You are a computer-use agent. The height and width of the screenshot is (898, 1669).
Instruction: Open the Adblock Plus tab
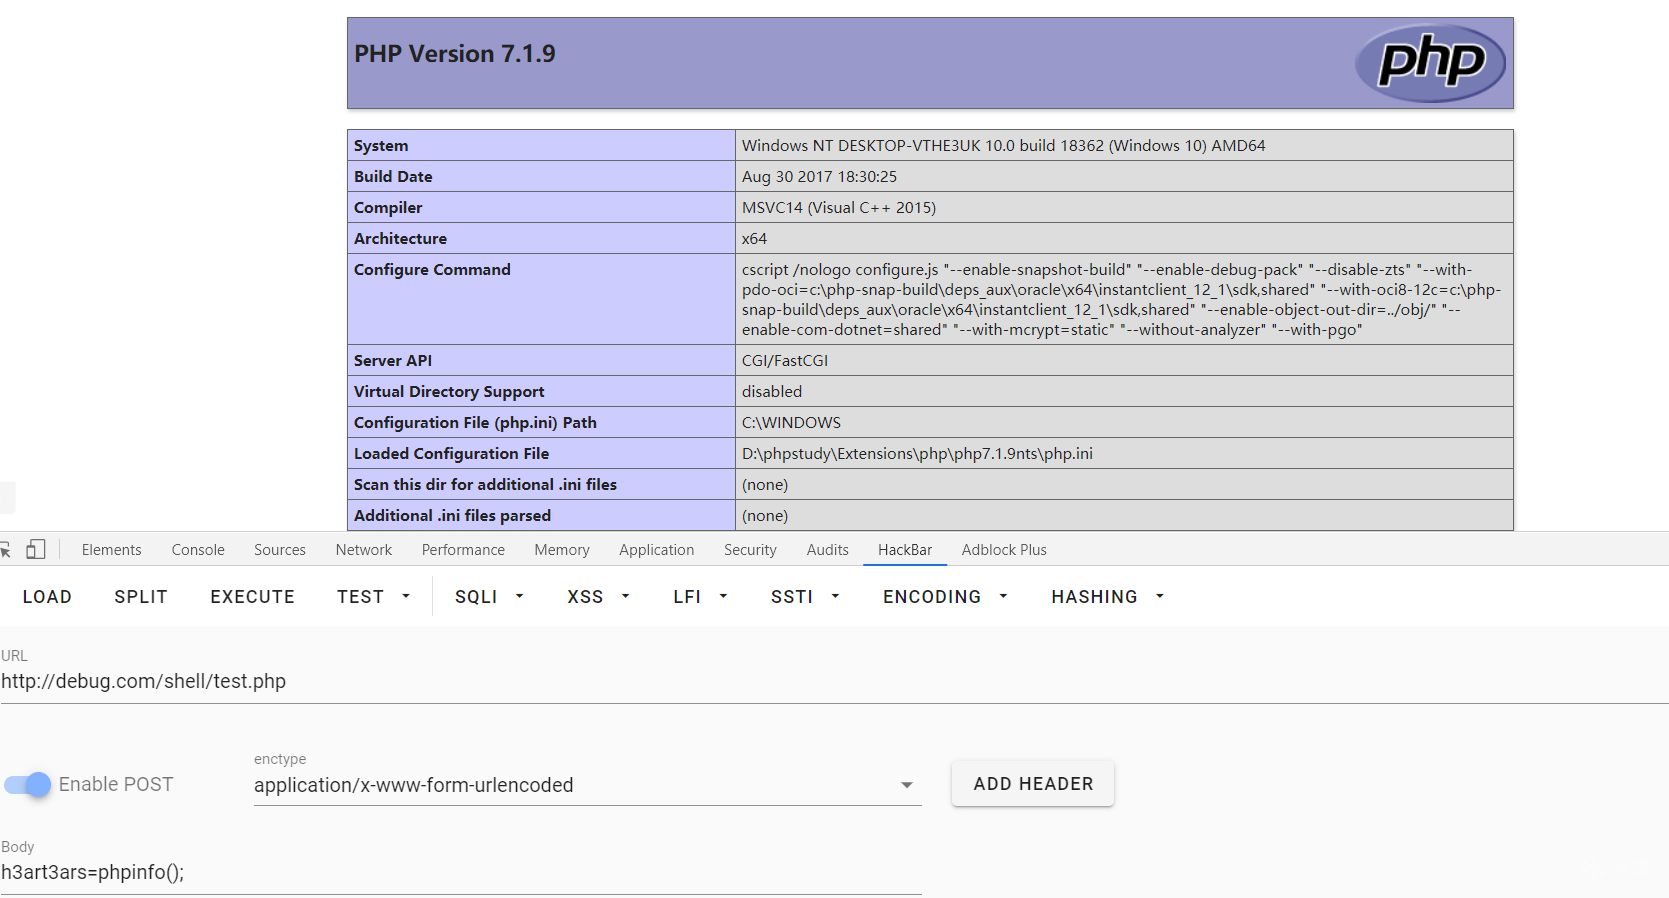coord(1004,550)
